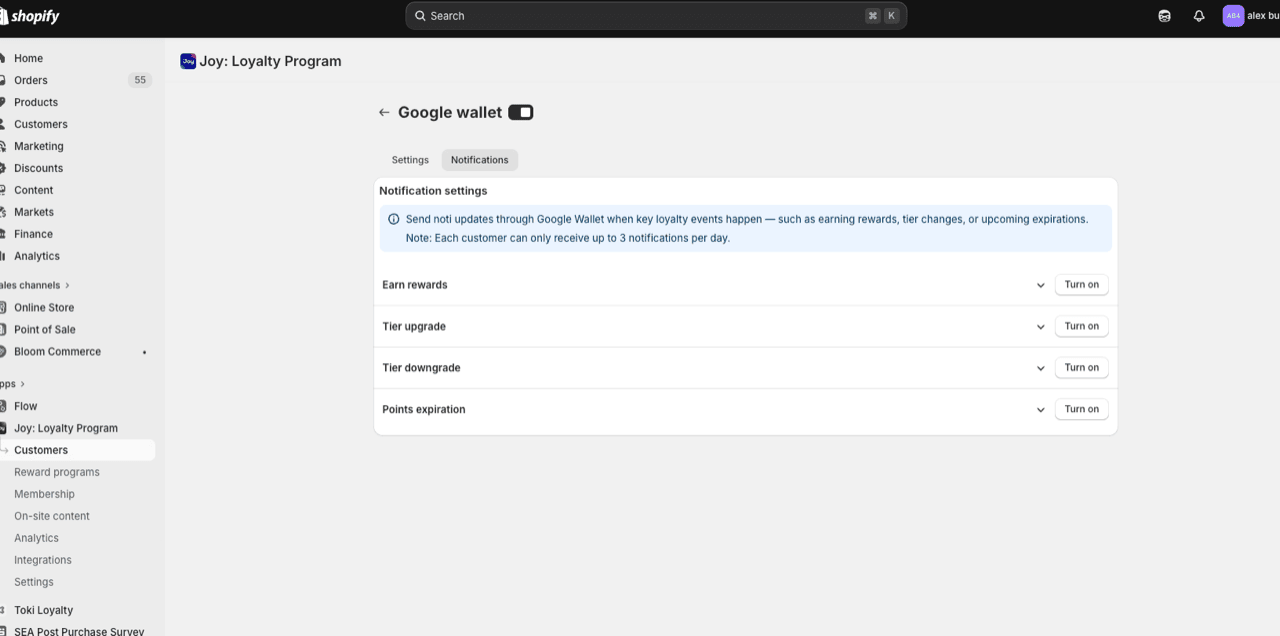
Task: Turn on Tier downgrade notifications
Action: [1081, 368]
